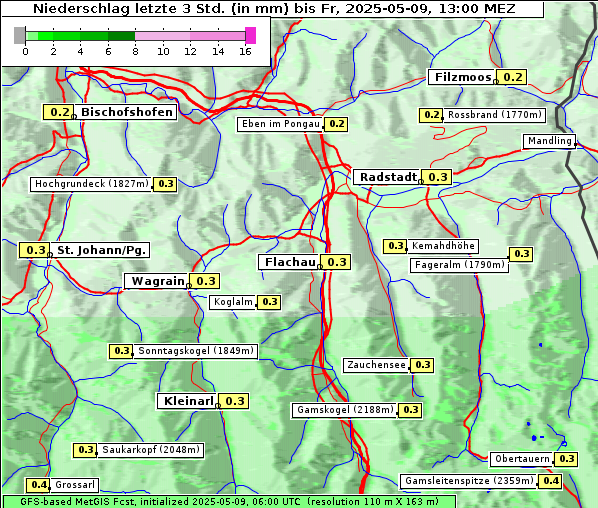Click the St. Johann/Pg. label
The width and height of the screenshot is (598, 508).
pos(101,250)
